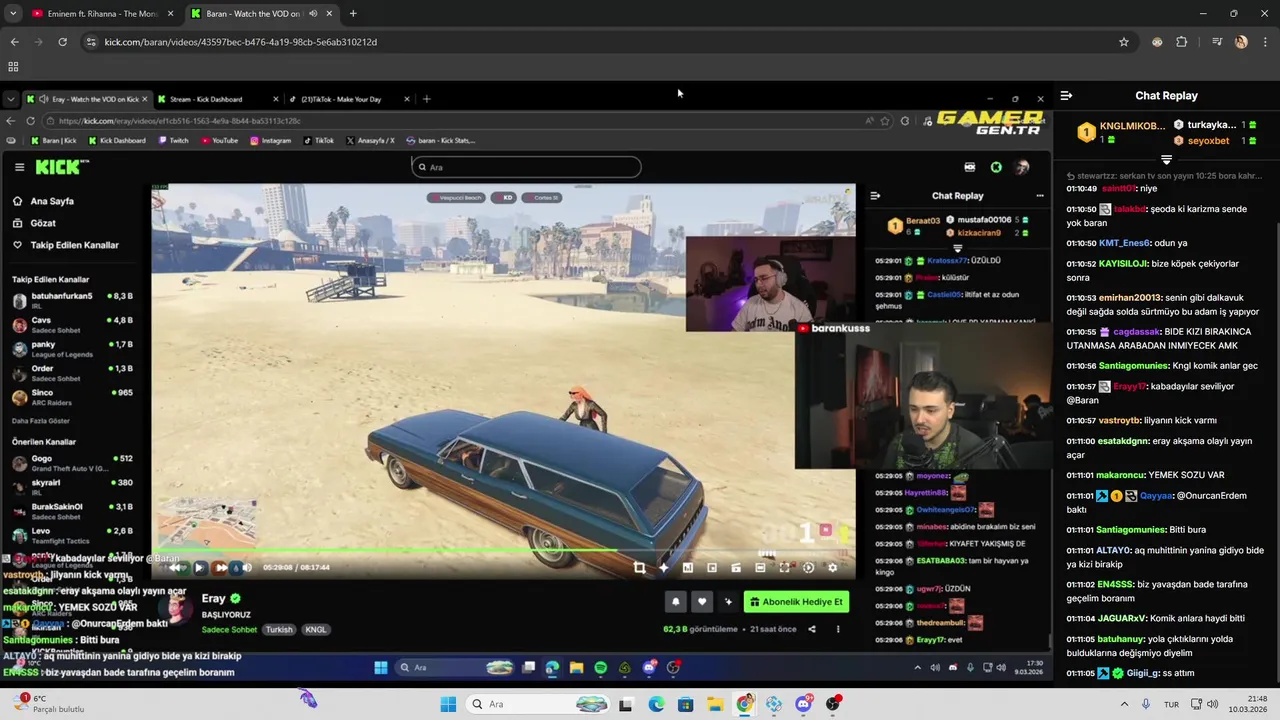Close the Eminem ft. Rihanna tab
The width and height of the screenshot is (1280, 720).
click(x=170, y=14)
